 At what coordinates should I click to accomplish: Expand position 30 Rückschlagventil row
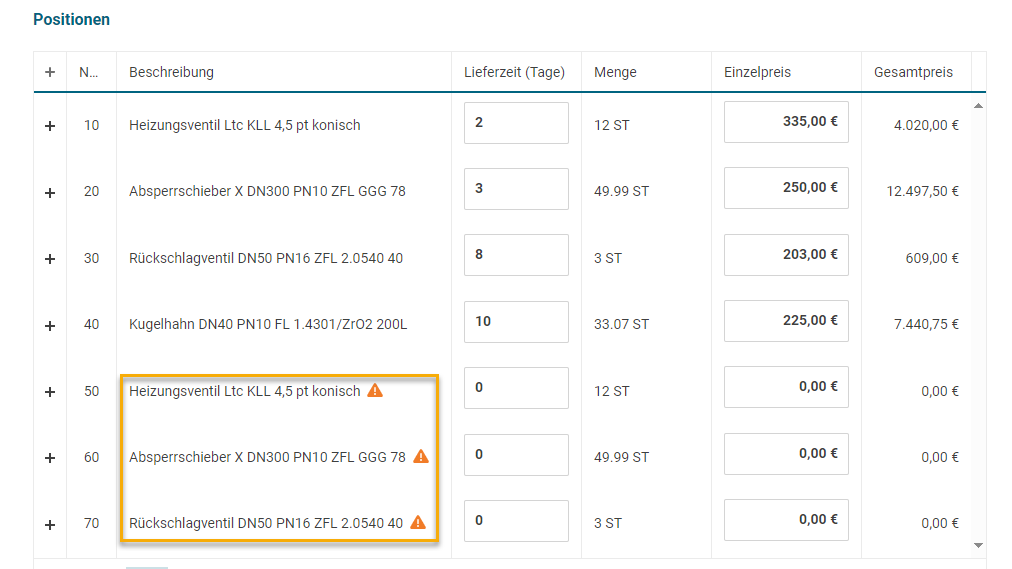pos(50,259)
